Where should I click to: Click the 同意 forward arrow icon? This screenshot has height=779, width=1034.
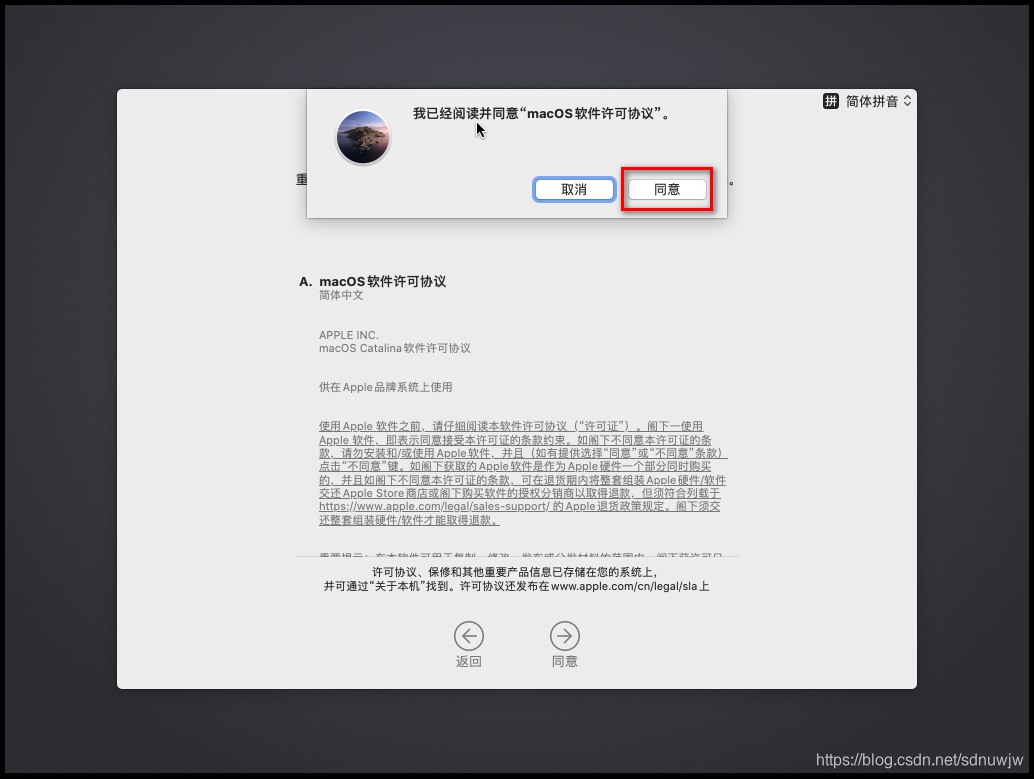564,636
